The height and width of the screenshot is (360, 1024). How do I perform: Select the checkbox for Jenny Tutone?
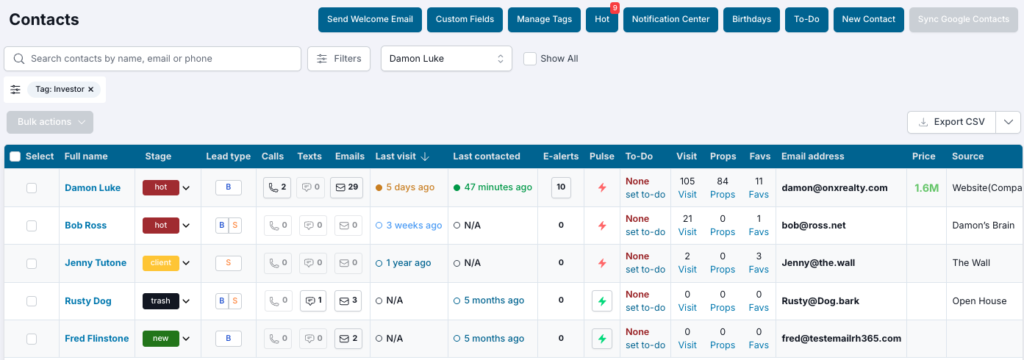point(31,263)
